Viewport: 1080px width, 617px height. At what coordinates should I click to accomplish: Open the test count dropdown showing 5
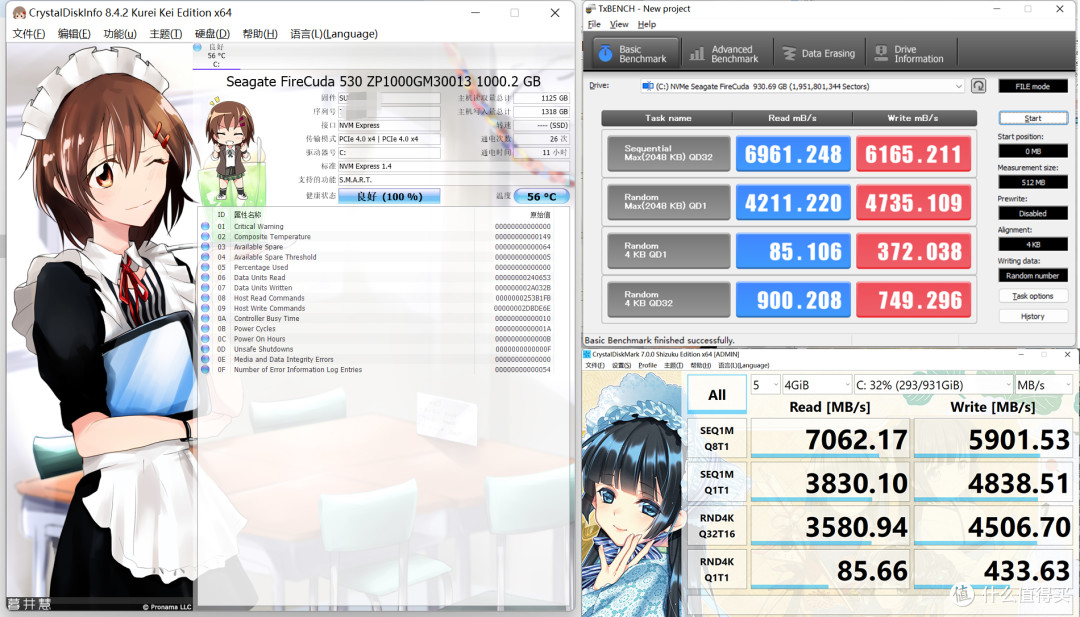click(765, 385)
